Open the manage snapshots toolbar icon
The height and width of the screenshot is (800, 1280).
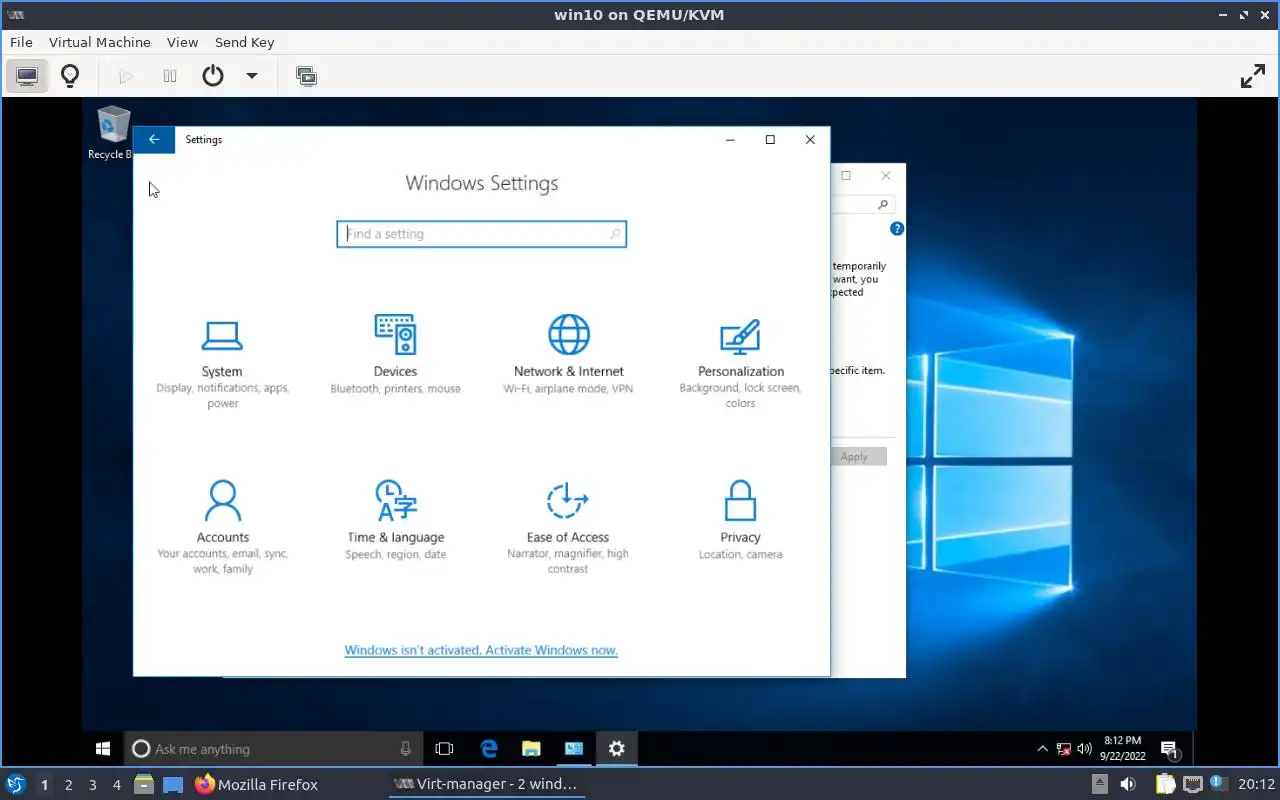[307, 76]
